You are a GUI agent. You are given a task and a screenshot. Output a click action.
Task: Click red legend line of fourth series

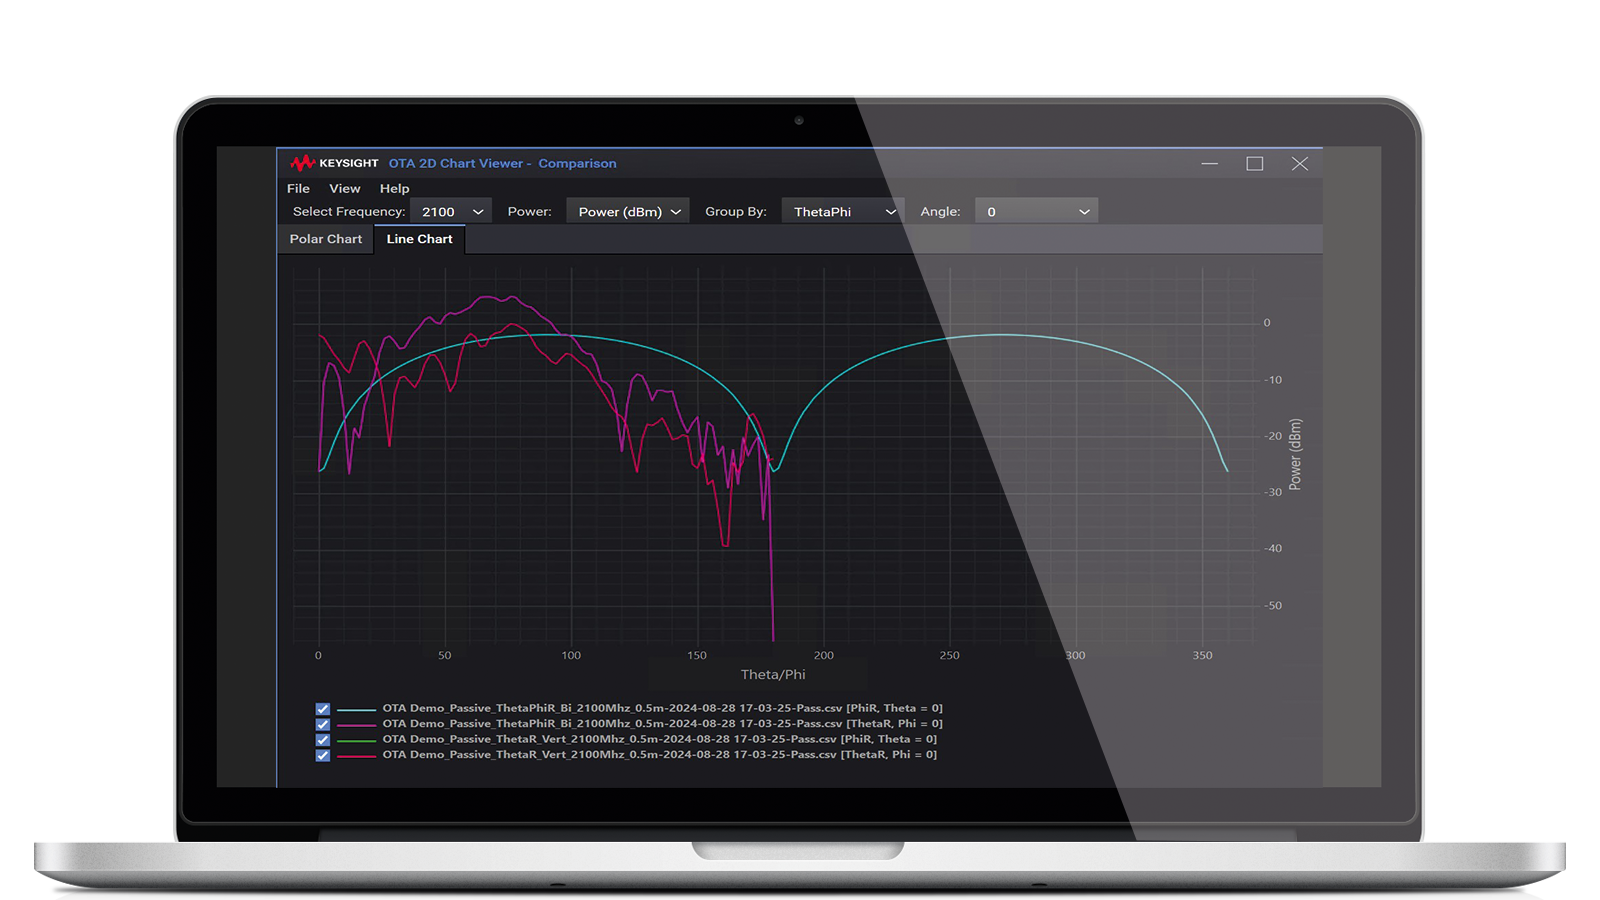356,756
